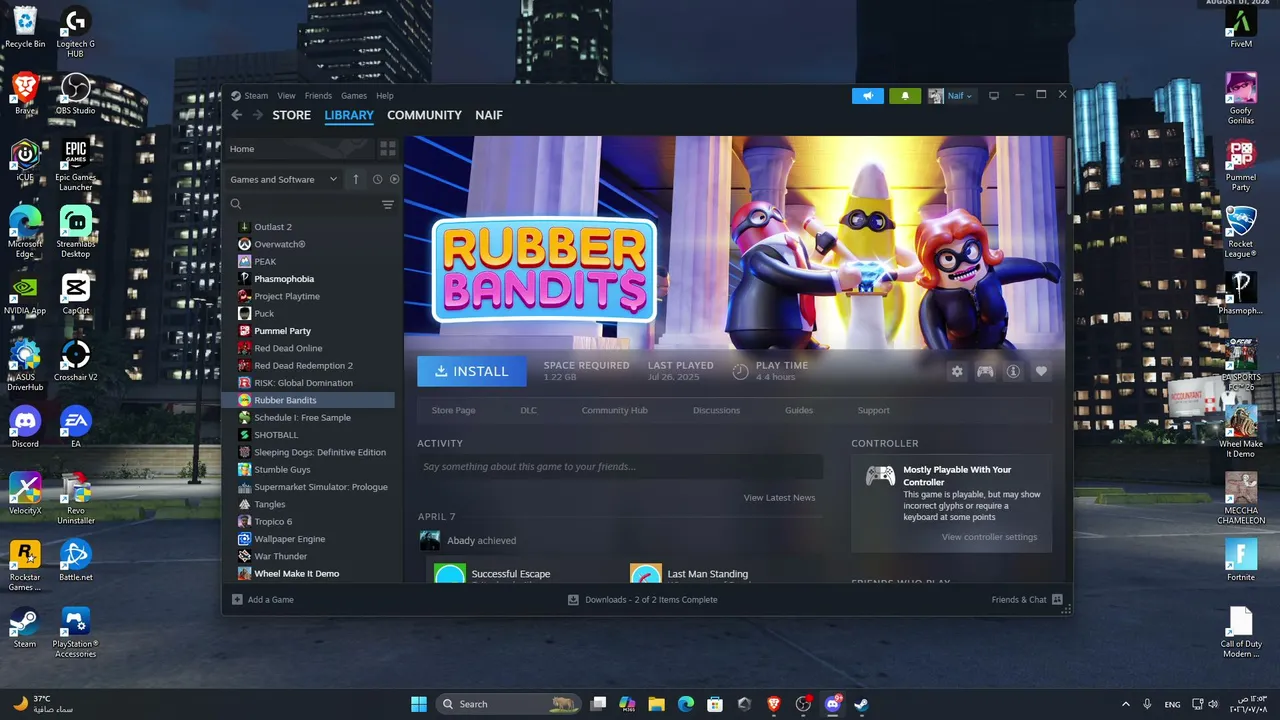Viewport: 1280px width, 720px height.
Task: Click the Add a Game plus icon
Action: click(x=237, y=600)
